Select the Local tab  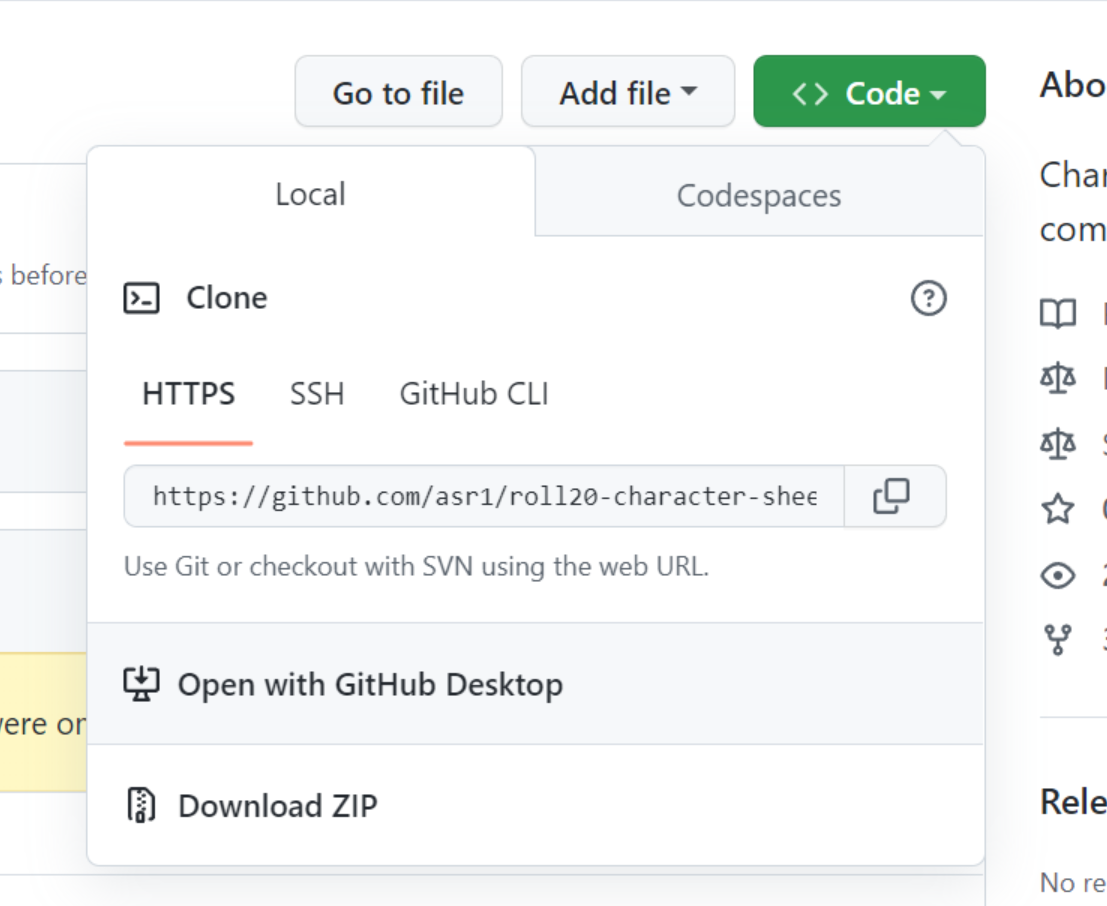point(310,194)
